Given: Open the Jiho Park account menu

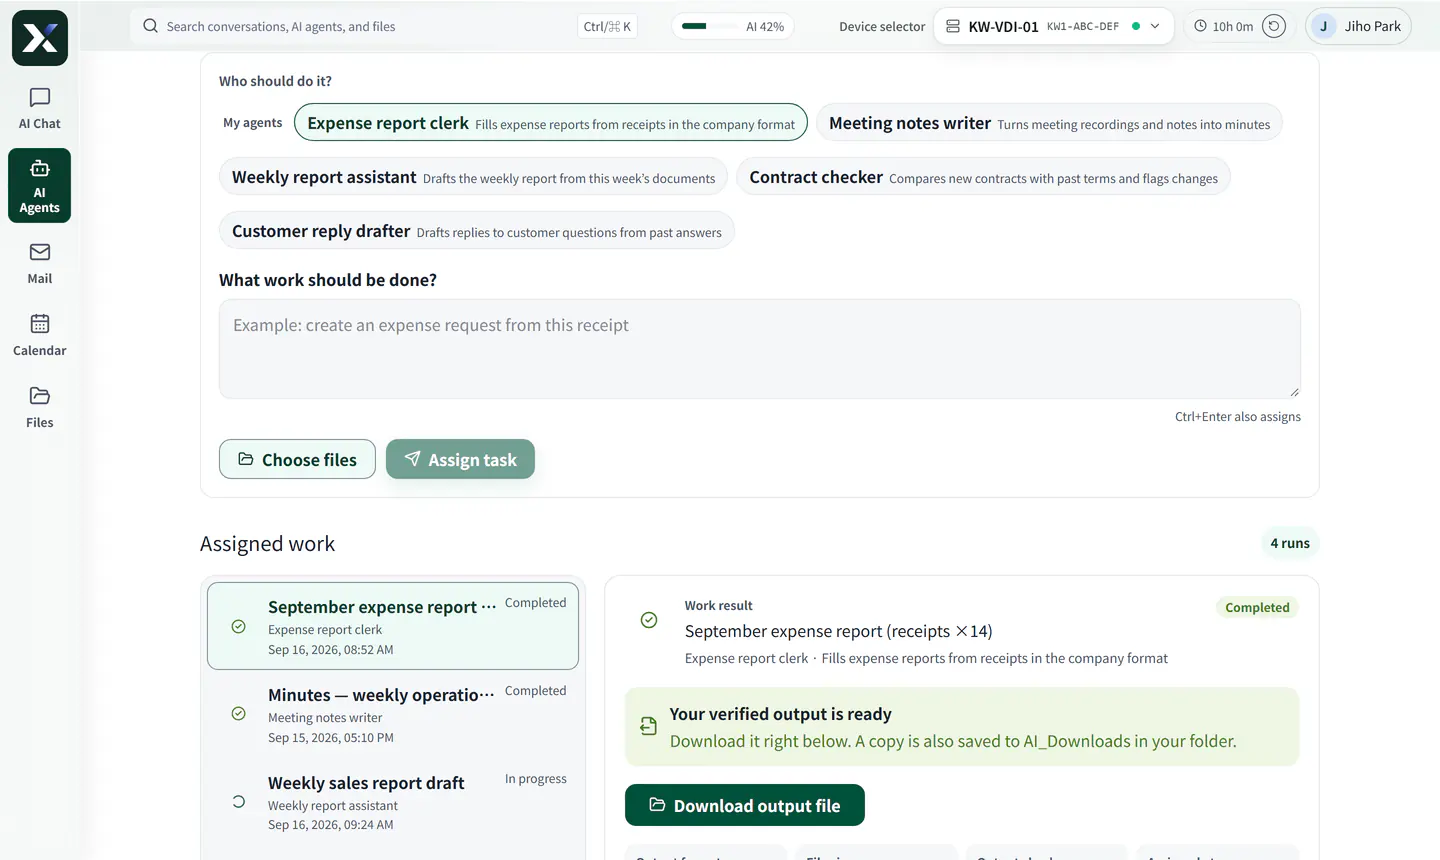Looking at the screenshot, I should click(x=1358, y=26).
